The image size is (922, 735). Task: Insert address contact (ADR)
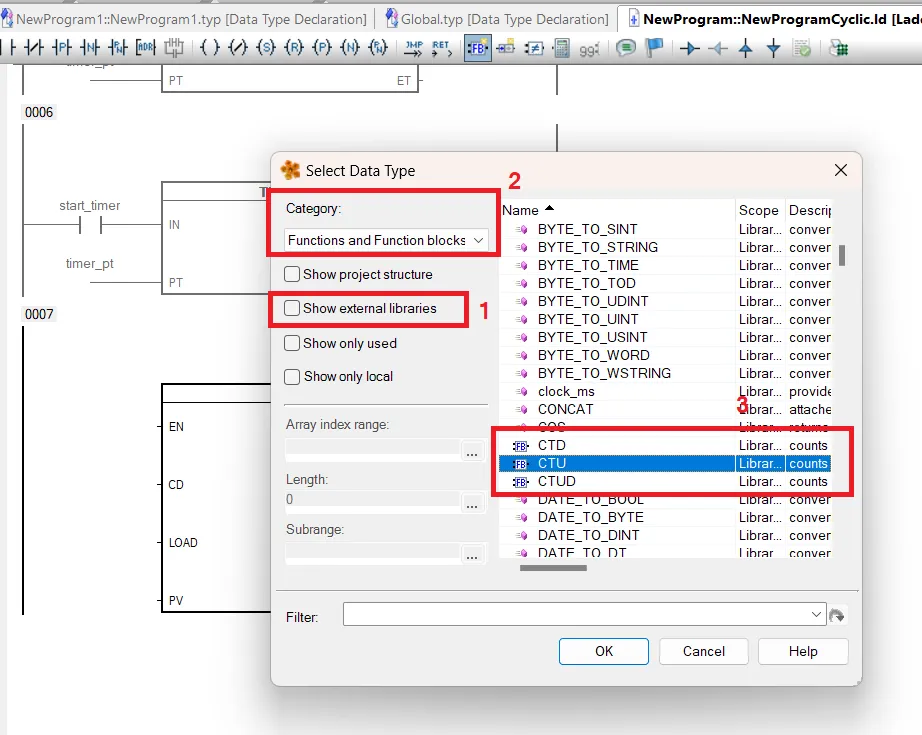145,48
